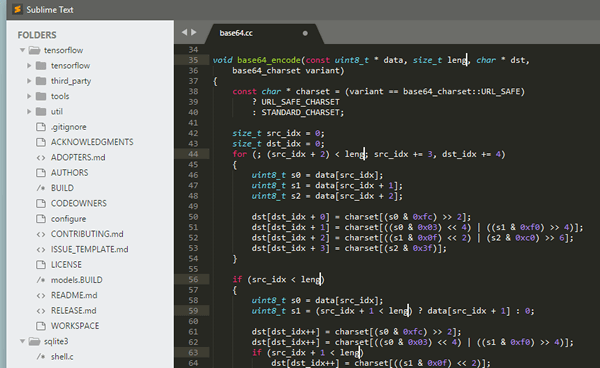Screen dimensions: 600x368
Task: Click URL_SAFE_CHARSET on line 39
Action: pos(300,102)
